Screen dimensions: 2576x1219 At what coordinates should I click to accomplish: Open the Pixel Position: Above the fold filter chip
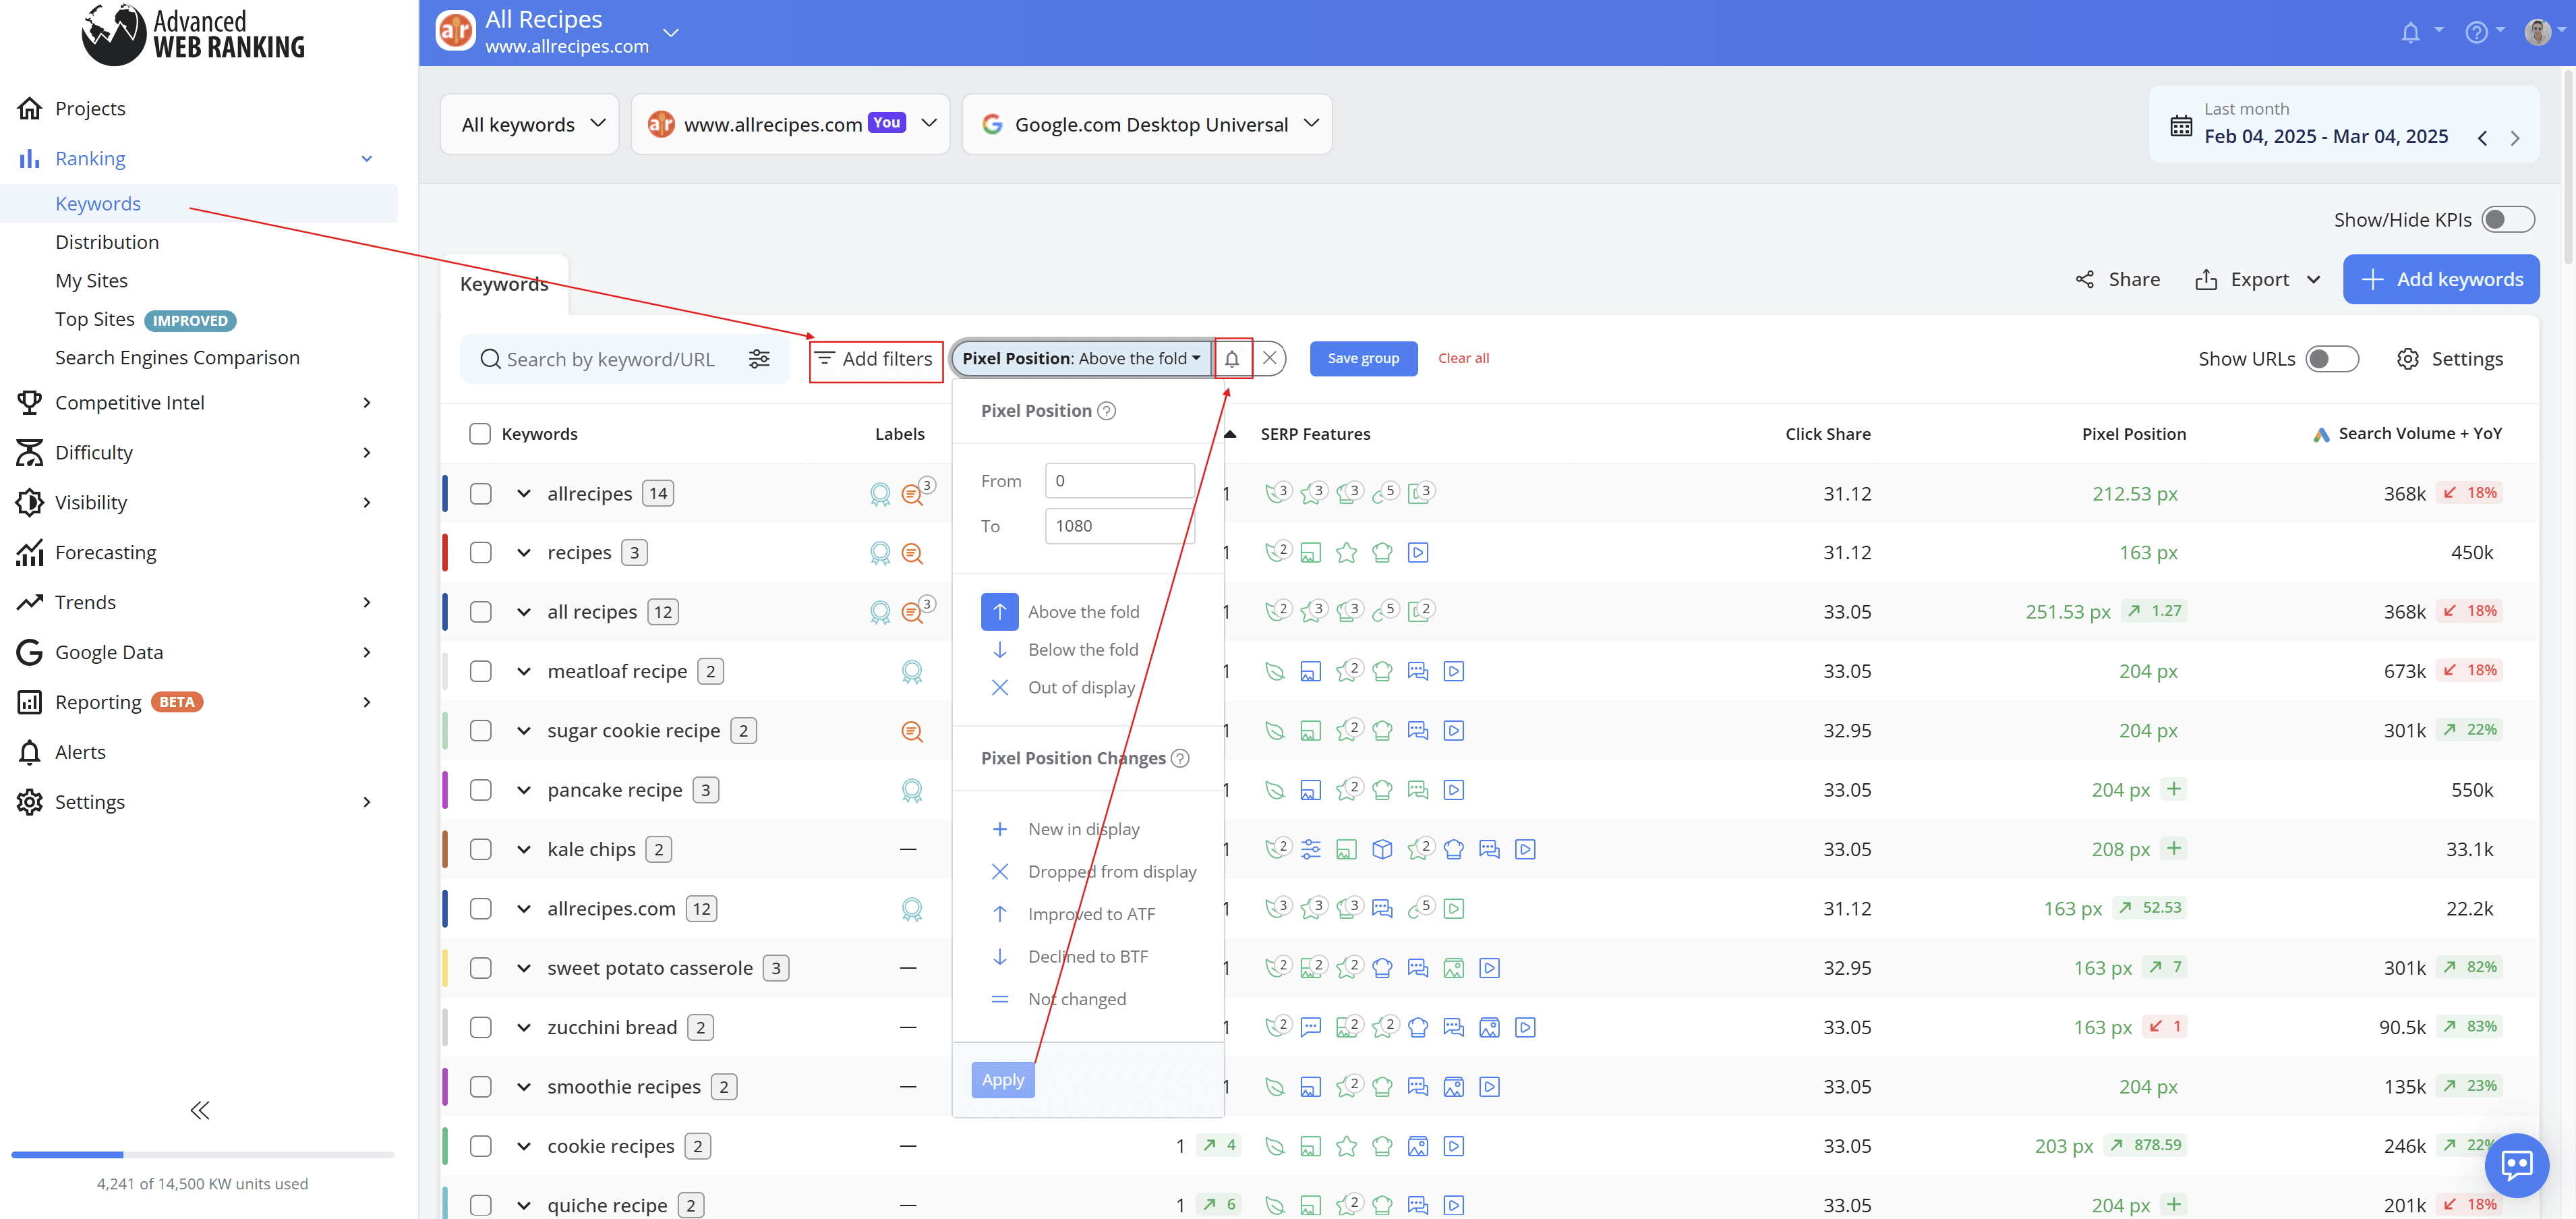click(1081, 358)
